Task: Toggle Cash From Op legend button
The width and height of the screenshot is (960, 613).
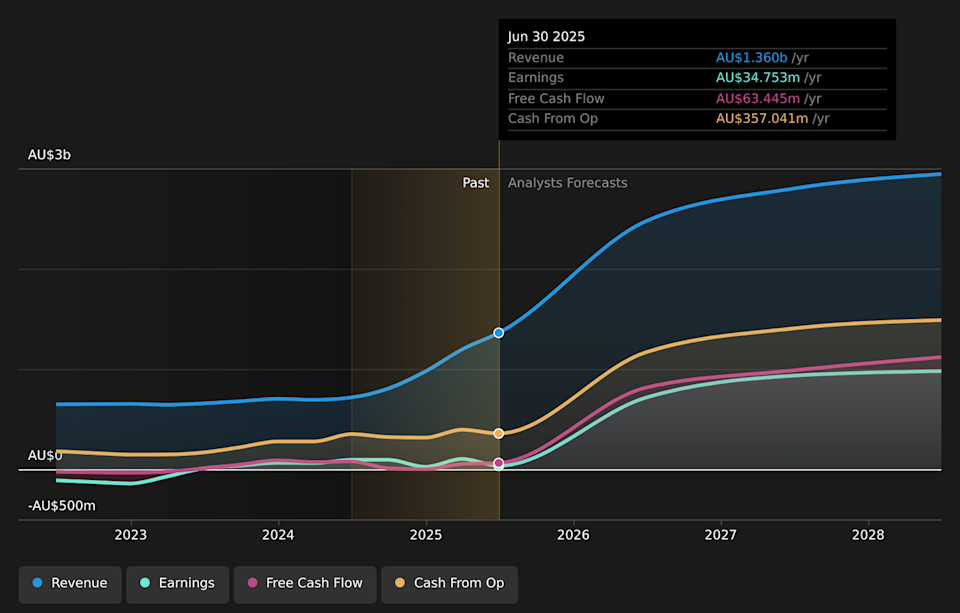Action: (x=449, y=583)
